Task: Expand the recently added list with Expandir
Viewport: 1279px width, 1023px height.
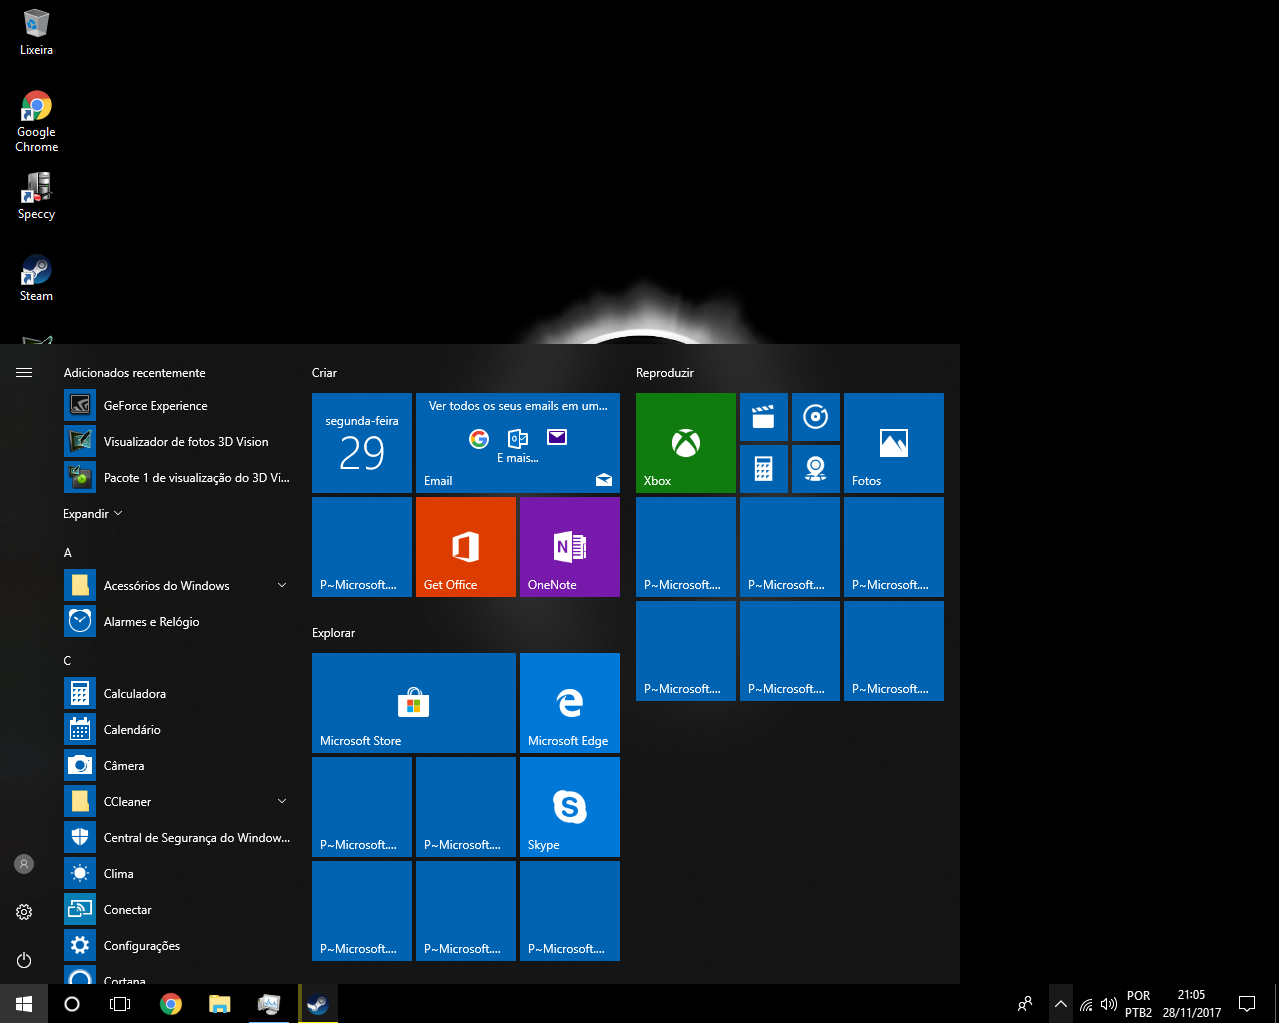Action: click(93, 514)
